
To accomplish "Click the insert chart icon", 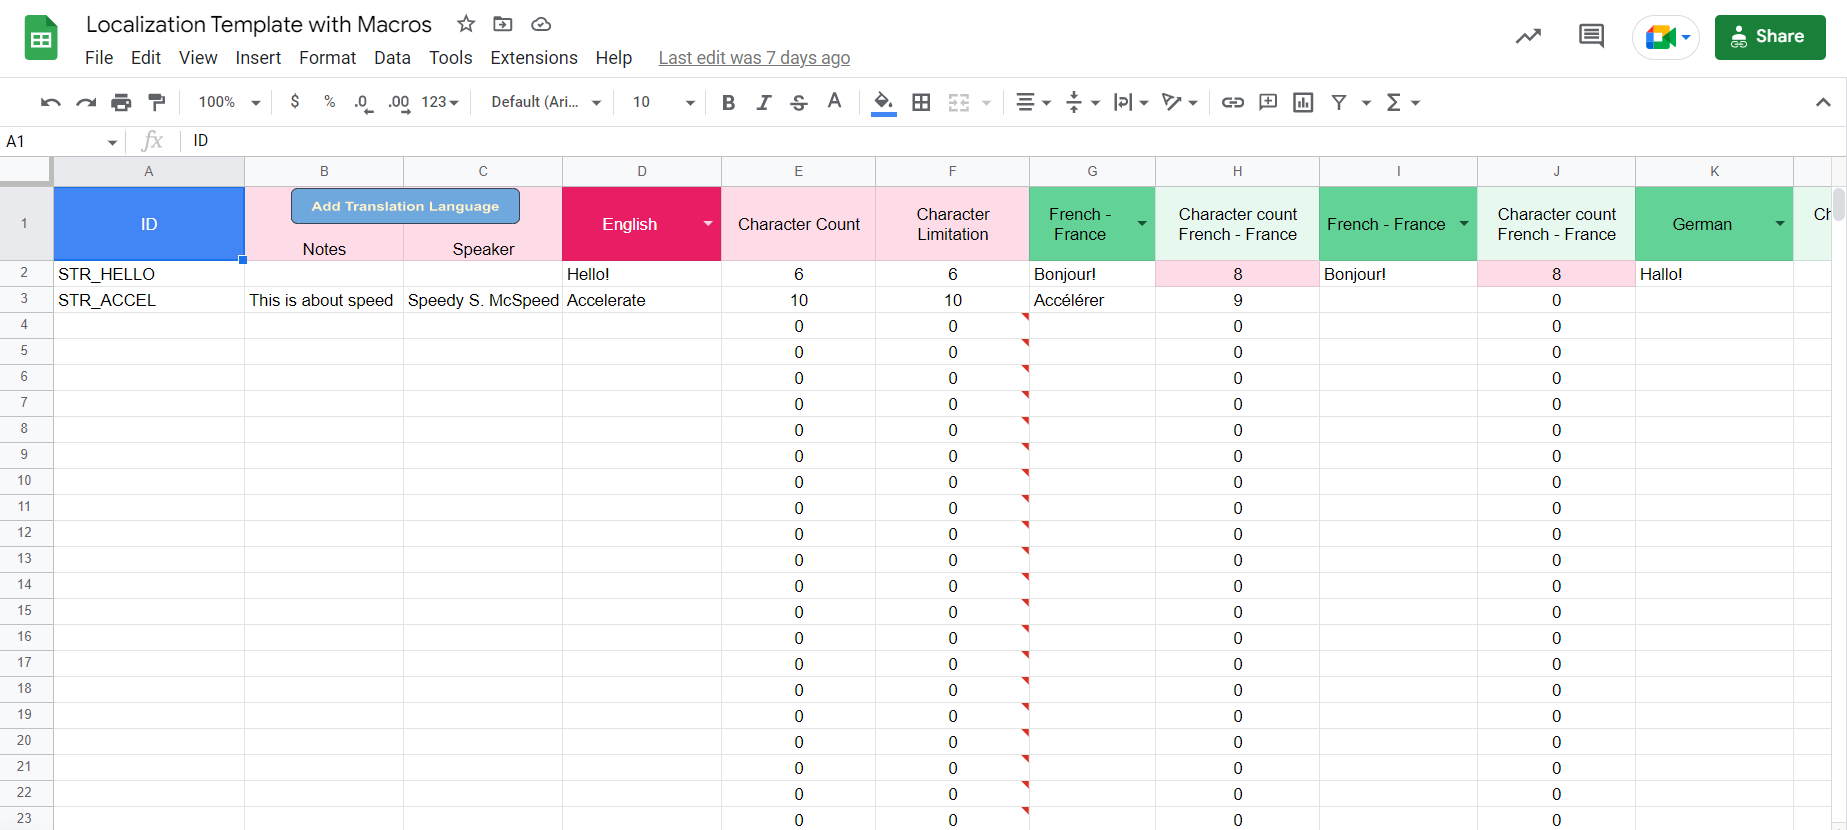I will (1303, 102).
